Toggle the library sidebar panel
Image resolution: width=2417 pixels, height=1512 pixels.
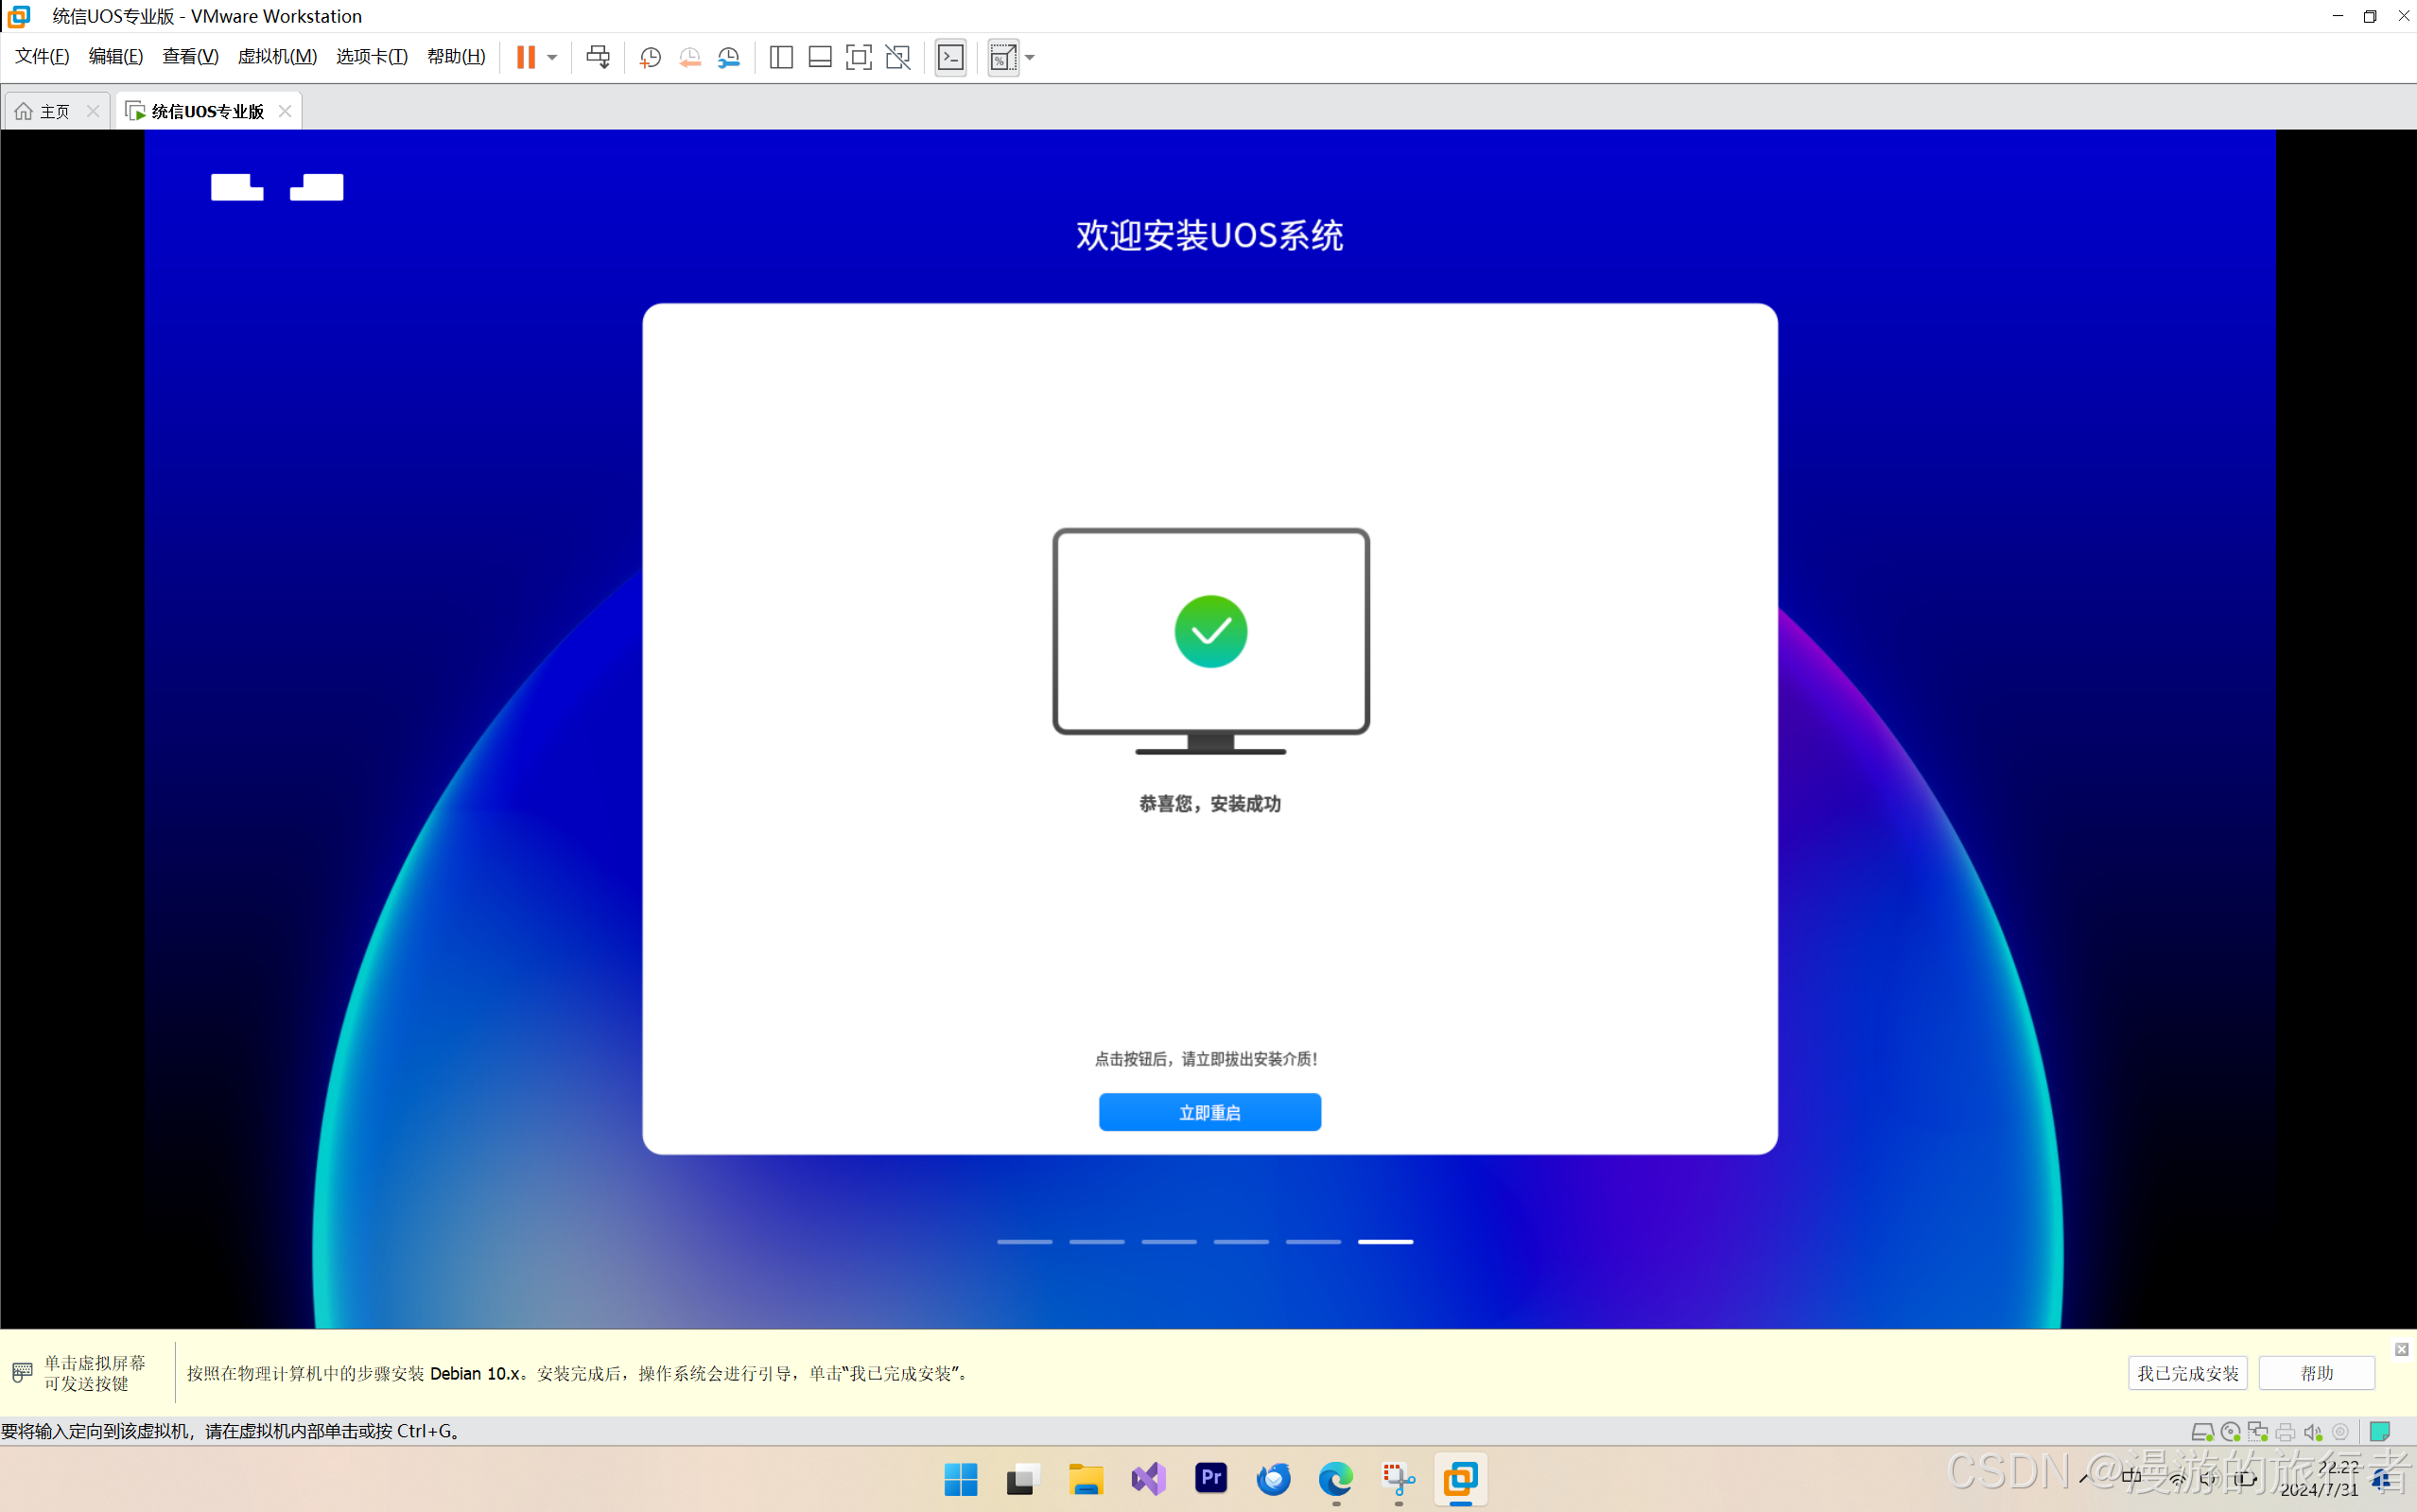(781, 57)
